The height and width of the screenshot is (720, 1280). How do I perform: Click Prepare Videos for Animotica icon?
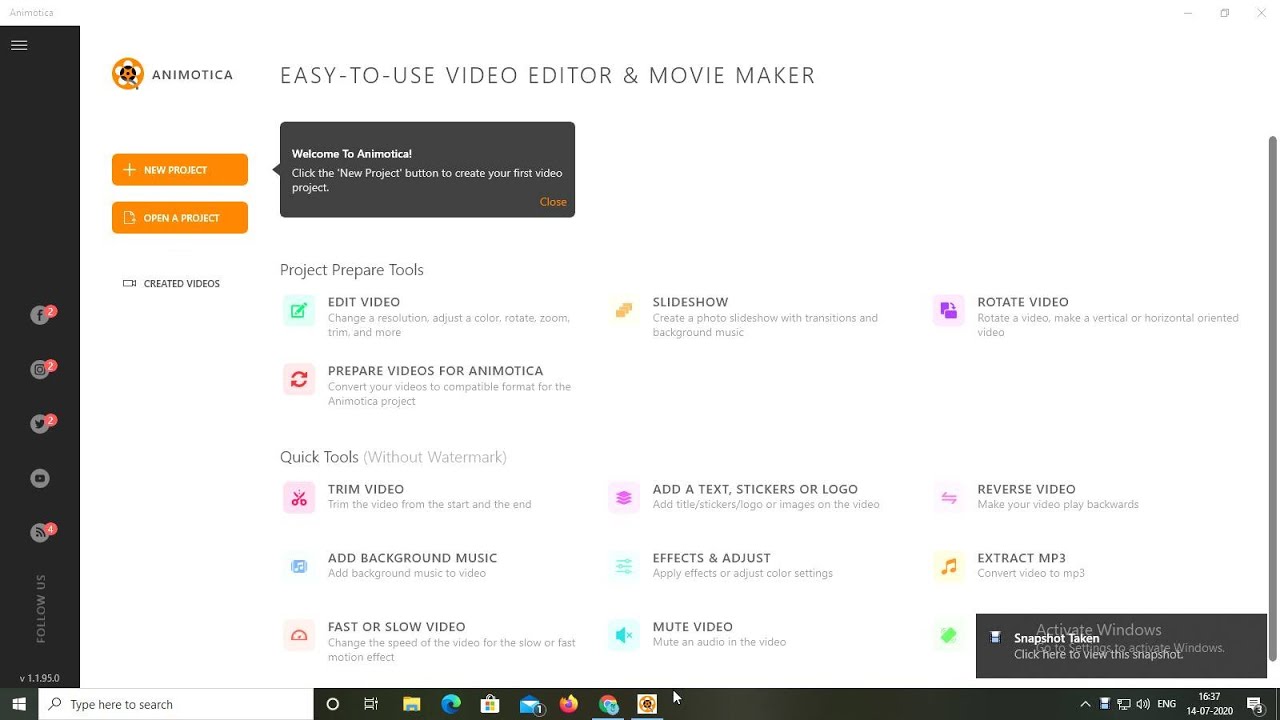pyautogui.click(x=298, y=379)
